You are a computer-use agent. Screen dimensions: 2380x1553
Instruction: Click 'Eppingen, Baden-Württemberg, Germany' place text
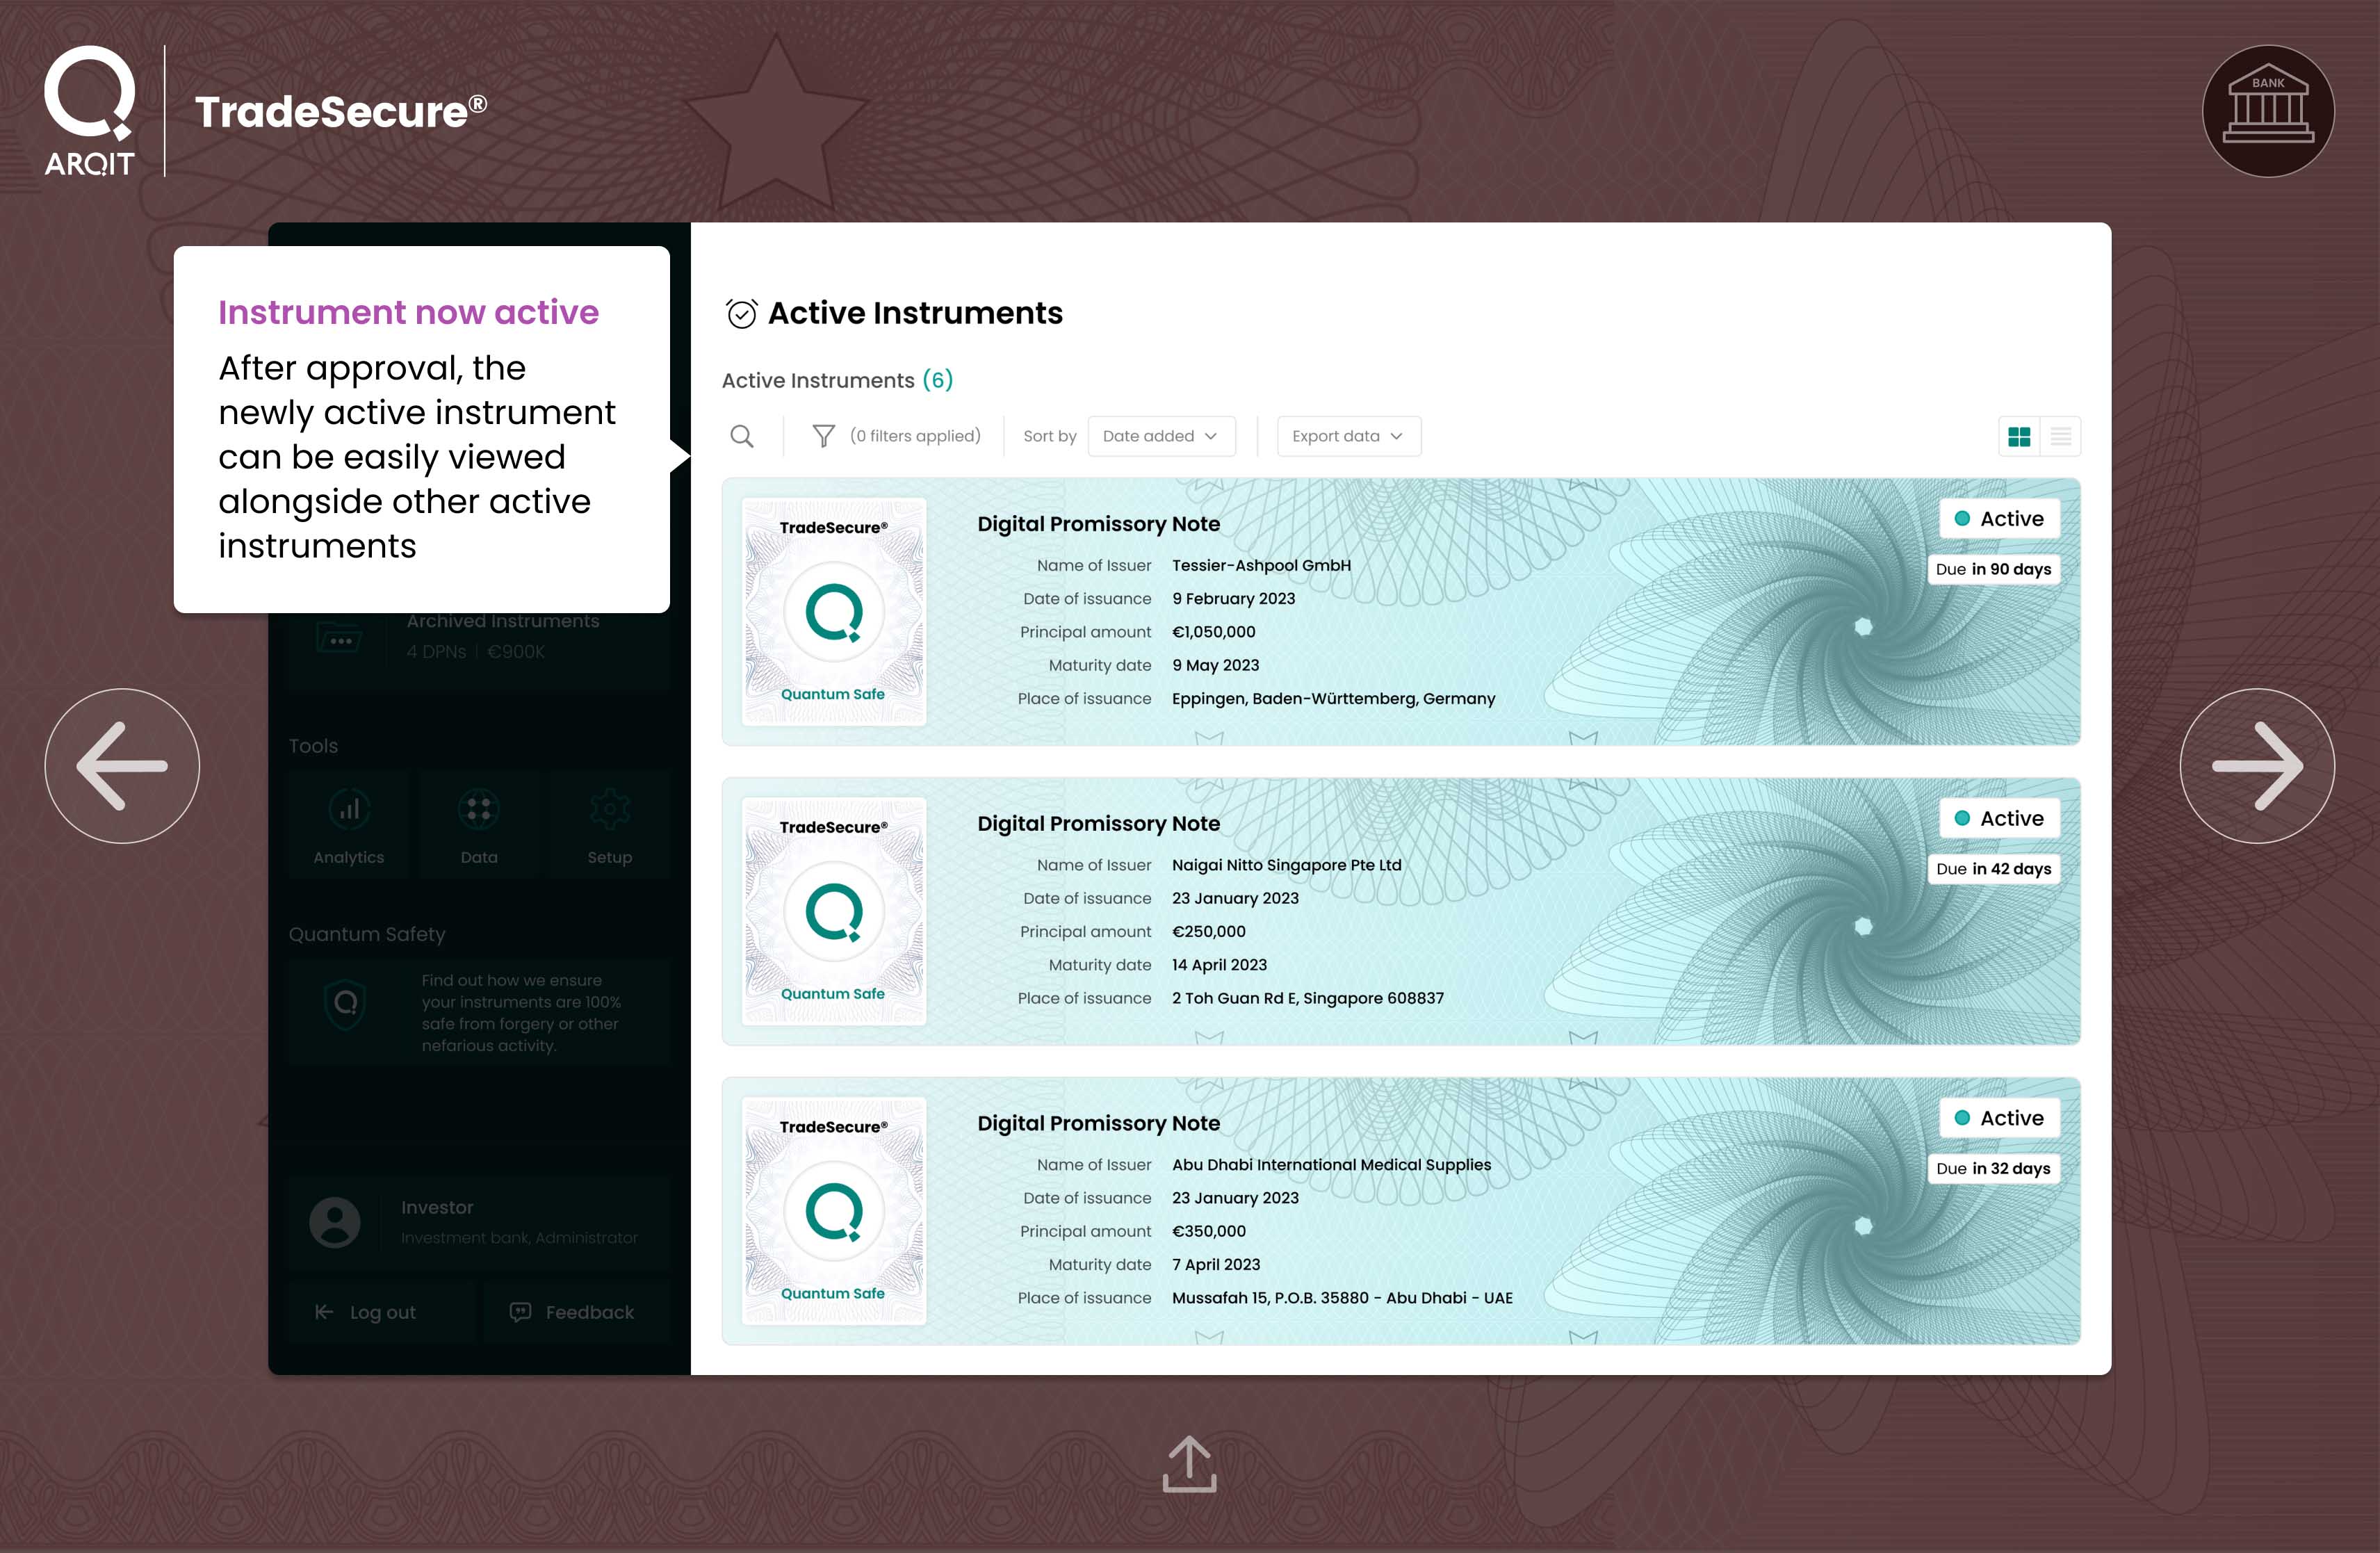coord(1333,699)
